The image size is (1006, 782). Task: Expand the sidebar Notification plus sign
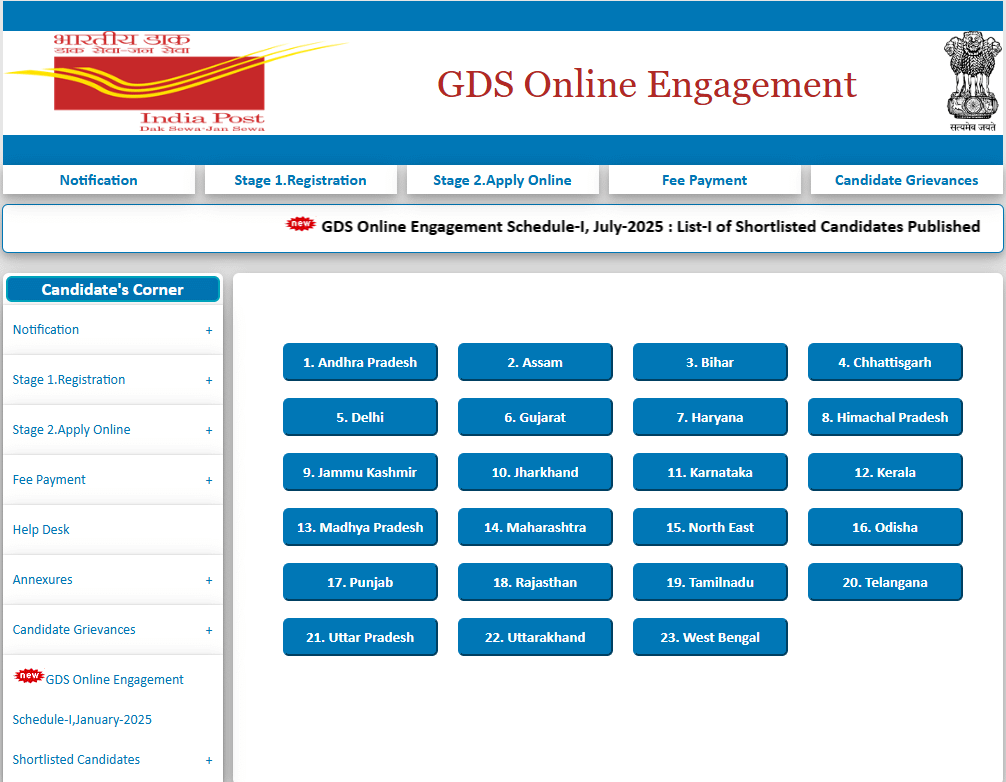point(209,330)
